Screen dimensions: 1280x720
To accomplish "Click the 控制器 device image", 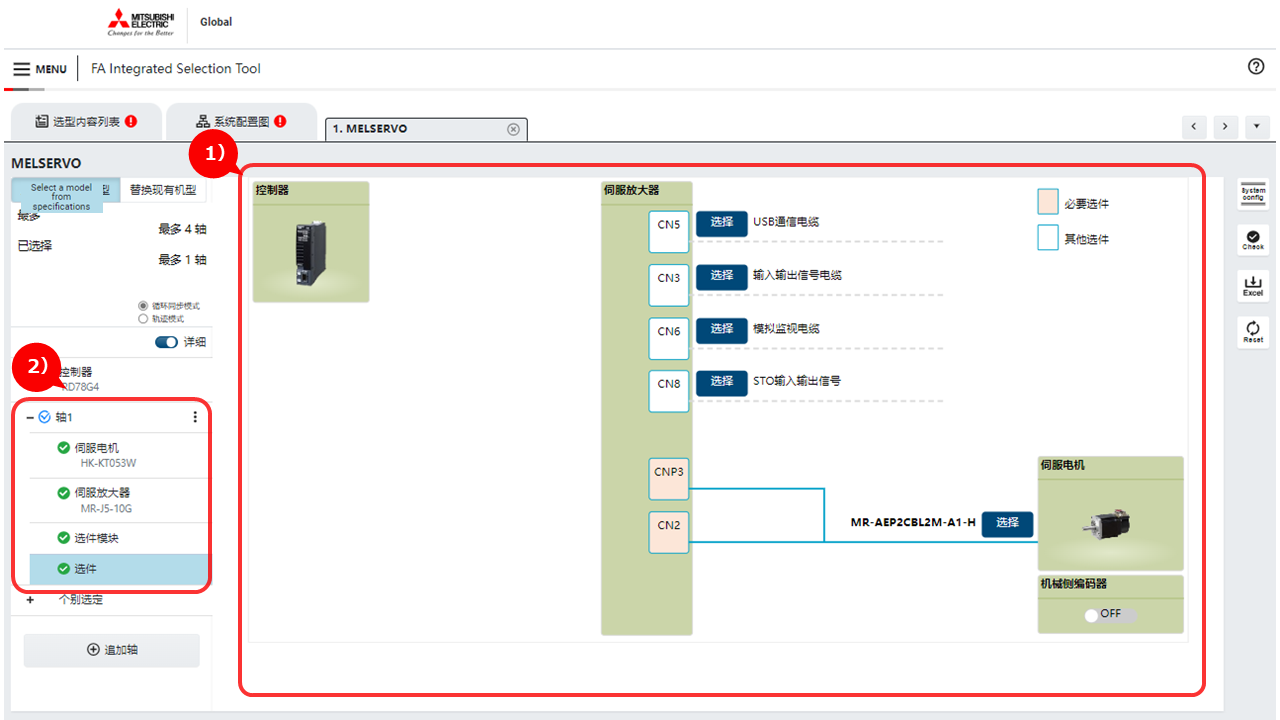I will (x=311, y=254).
